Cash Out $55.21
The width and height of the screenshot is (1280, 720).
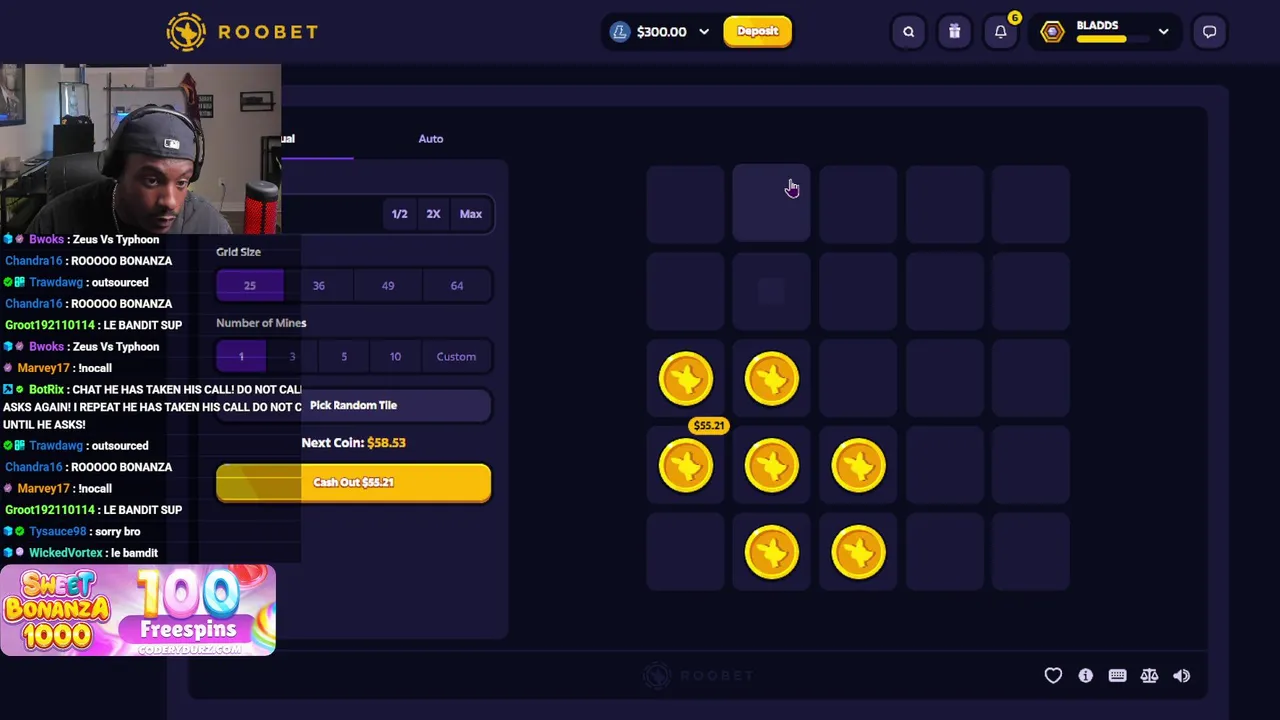coord(354,483)
